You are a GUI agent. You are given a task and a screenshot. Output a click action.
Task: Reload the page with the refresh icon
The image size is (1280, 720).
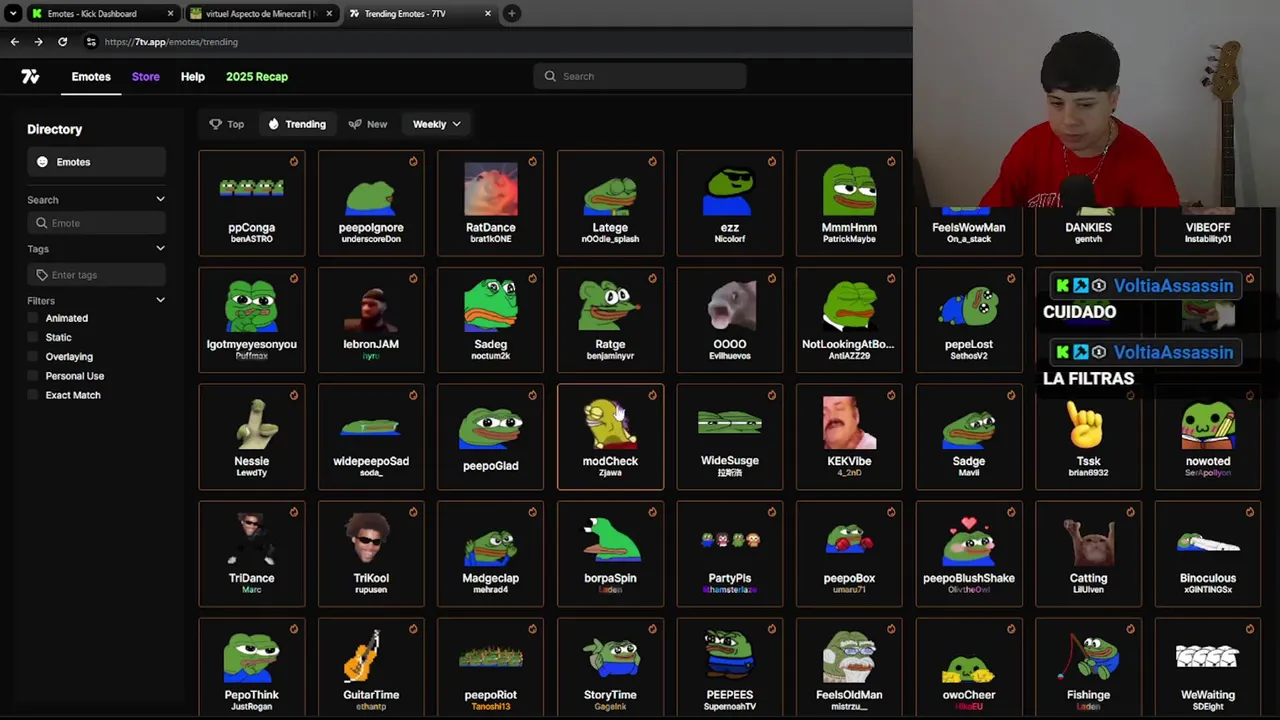(62, 42)
